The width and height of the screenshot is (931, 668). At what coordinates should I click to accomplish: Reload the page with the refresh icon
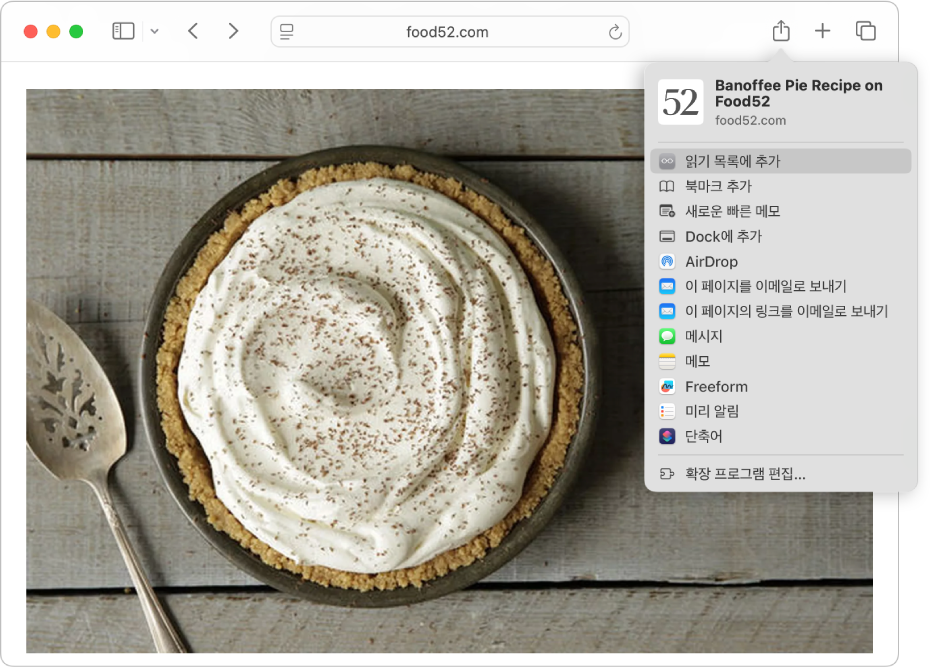[615, 31]
